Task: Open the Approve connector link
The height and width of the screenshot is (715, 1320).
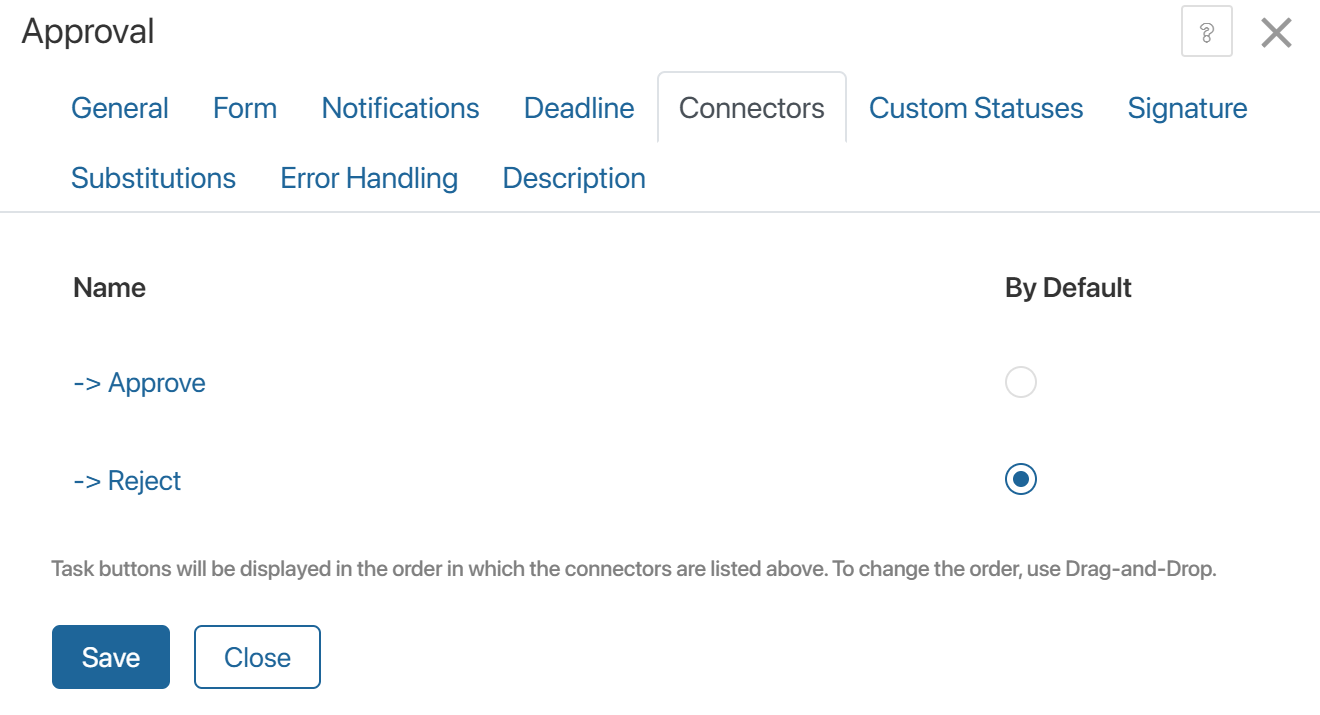Action: tap(140, 383)
